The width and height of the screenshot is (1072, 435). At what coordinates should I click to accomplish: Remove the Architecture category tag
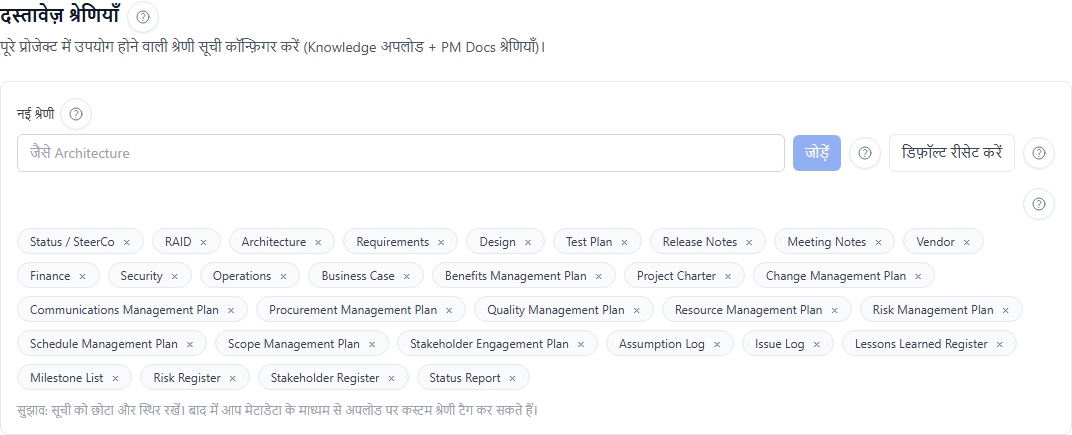tap(318, 242)
